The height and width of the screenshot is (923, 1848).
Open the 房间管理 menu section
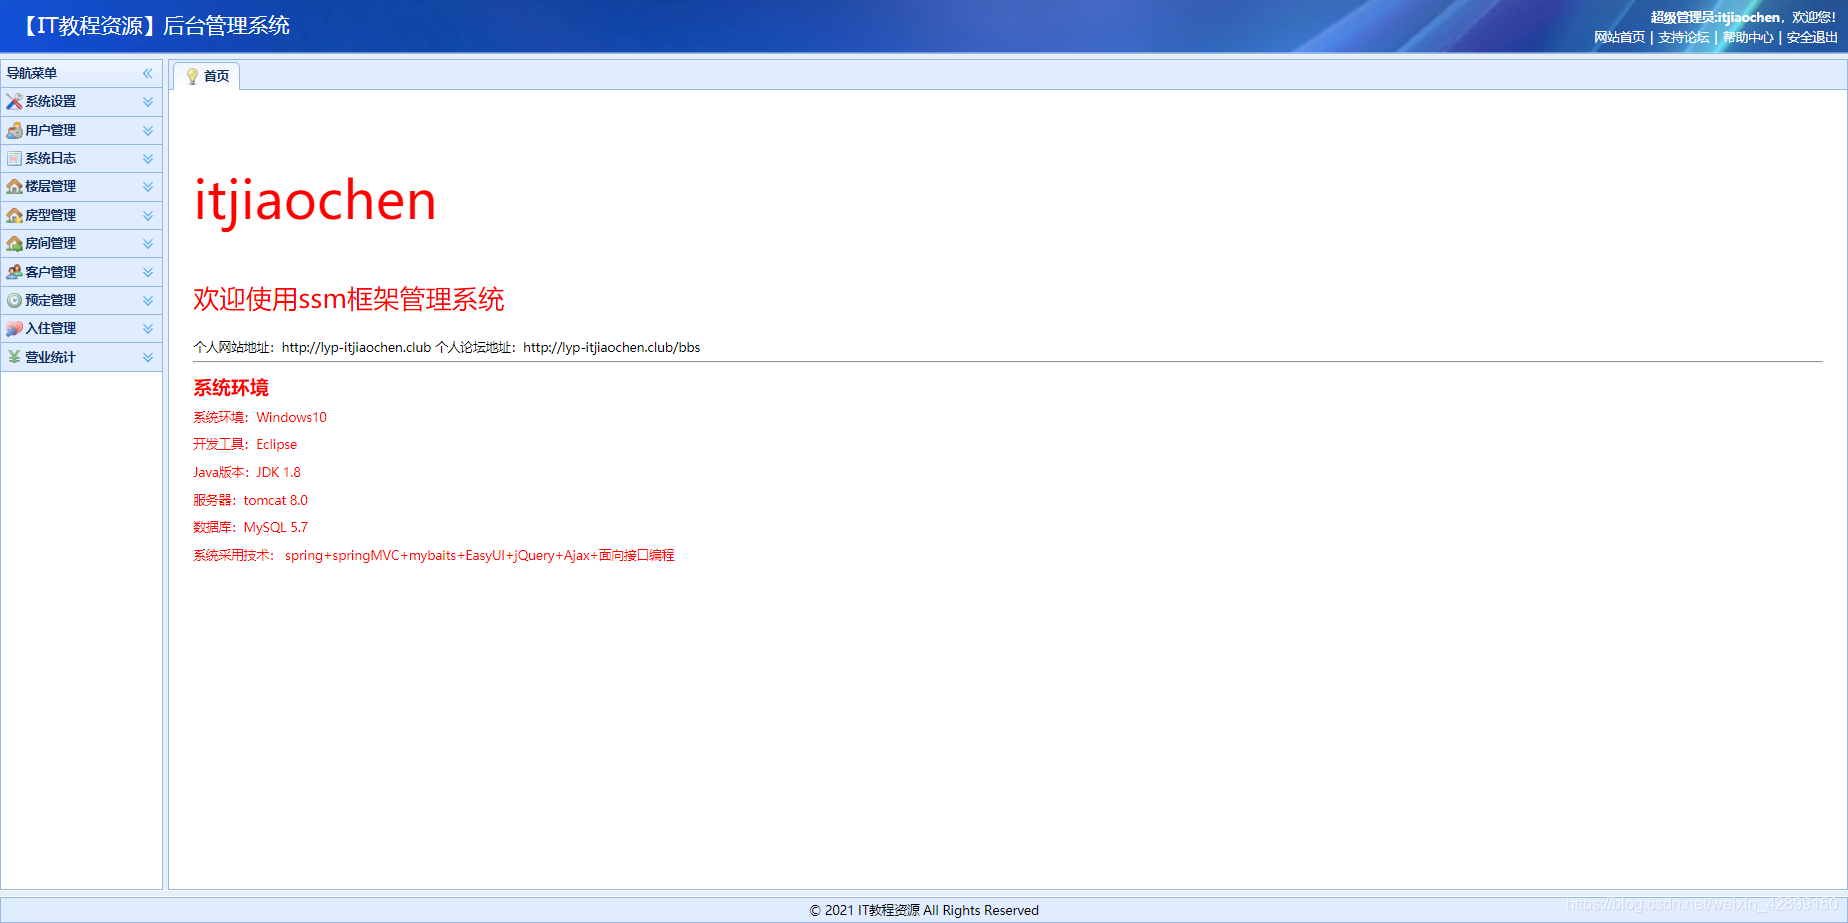click(x=81, y=243)
